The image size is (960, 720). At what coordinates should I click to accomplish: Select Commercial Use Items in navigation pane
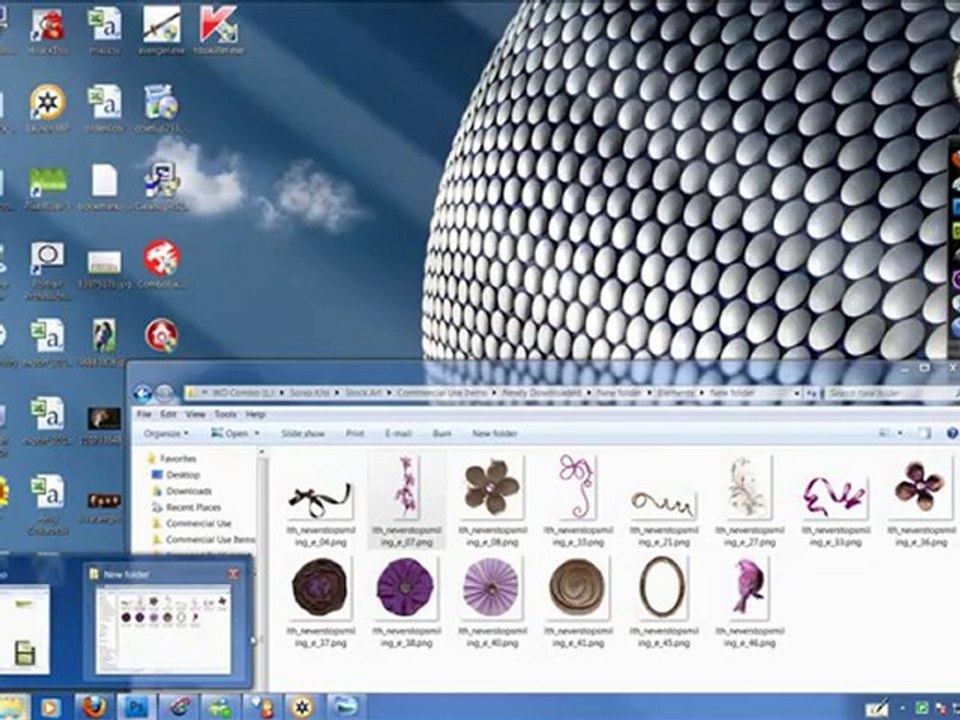coord(203,540)
